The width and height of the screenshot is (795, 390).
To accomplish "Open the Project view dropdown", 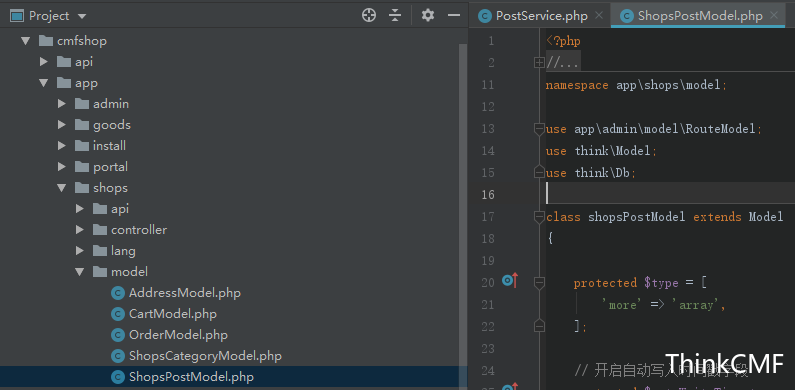I will click(82, 16).
